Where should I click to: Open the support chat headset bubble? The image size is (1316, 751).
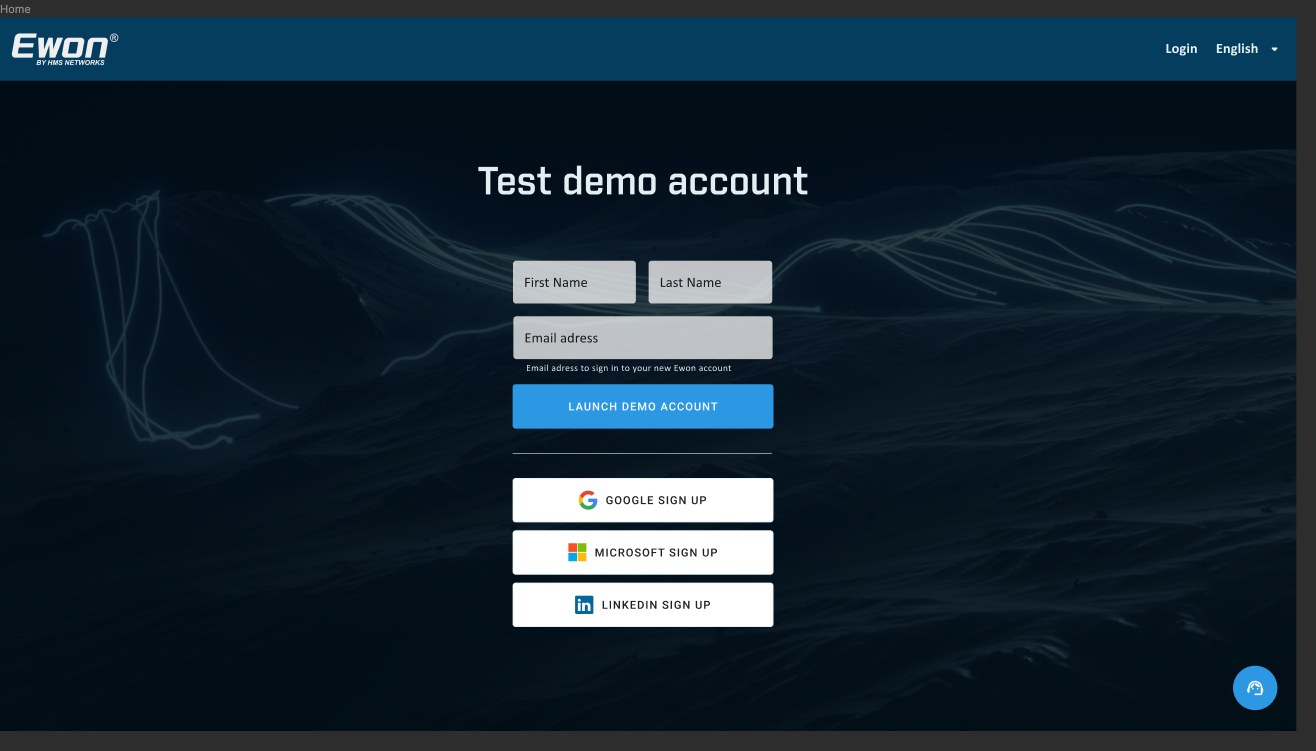(1255, 688)
